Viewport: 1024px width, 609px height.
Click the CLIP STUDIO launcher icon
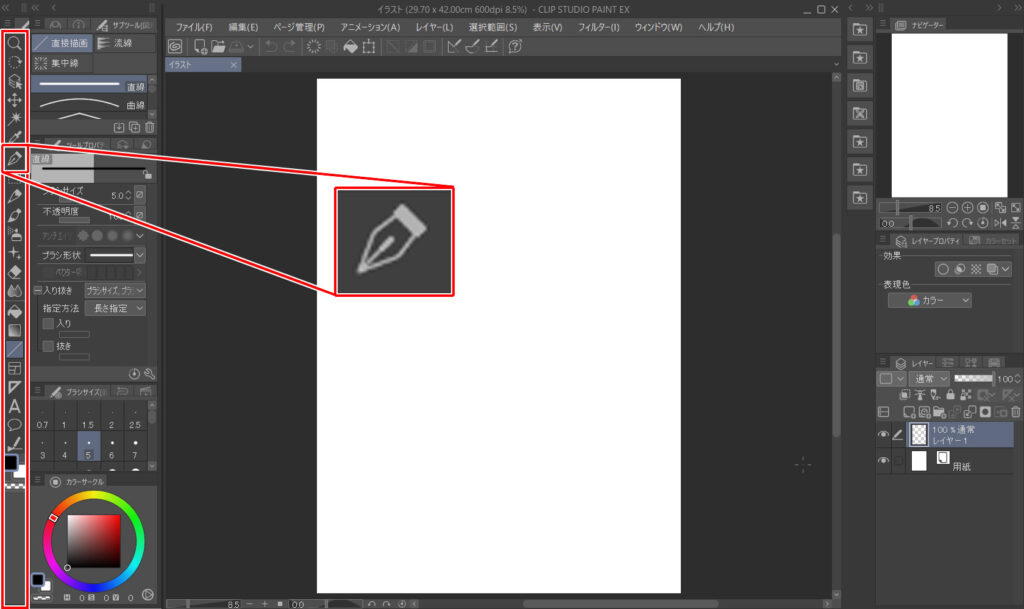point(175,46)
